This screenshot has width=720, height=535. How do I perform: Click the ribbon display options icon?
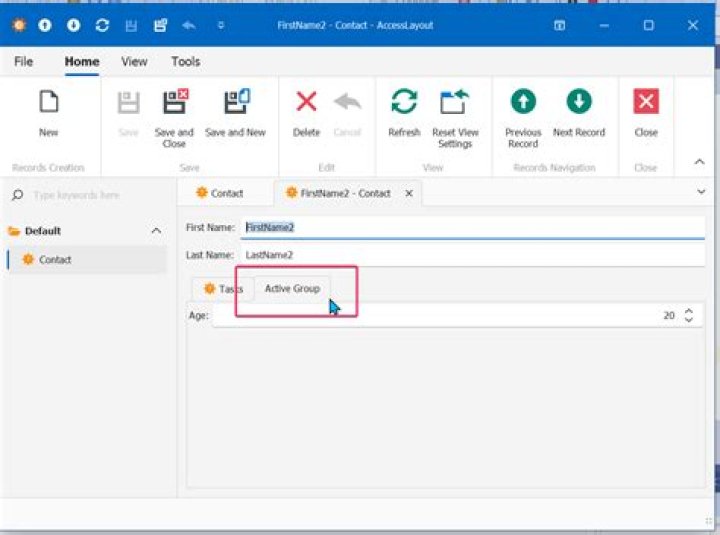click(559, 25)
